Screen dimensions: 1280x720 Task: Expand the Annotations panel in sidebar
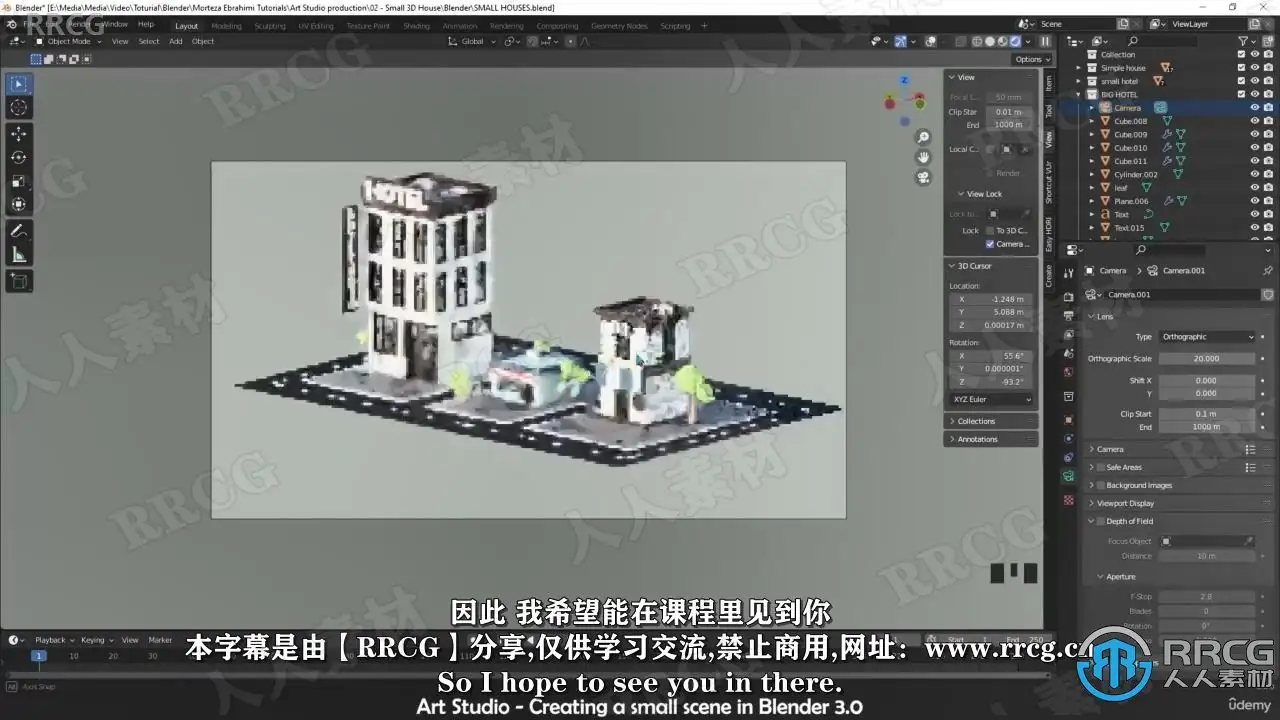click(977, 439)
